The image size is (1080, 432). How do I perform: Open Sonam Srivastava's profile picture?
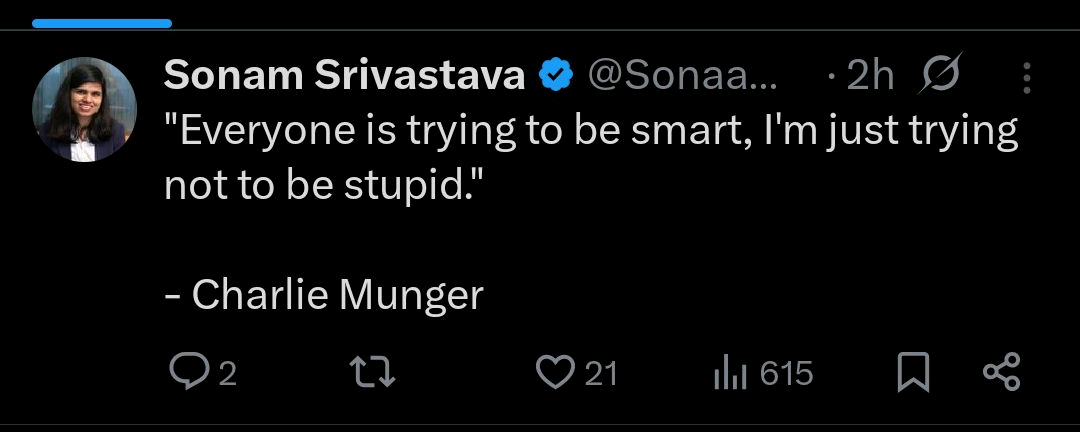pyautogui.click(x=84, y=110)
